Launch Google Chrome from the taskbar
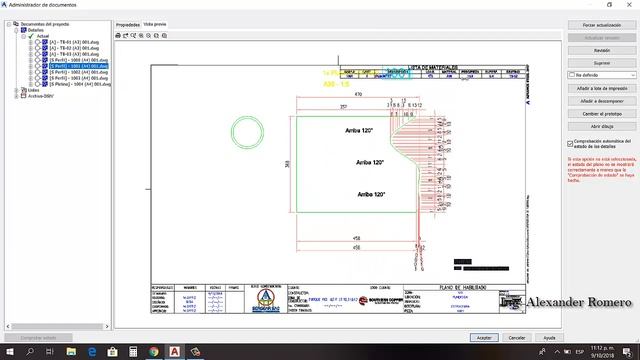Screen dimensions: 640x360 153,351
